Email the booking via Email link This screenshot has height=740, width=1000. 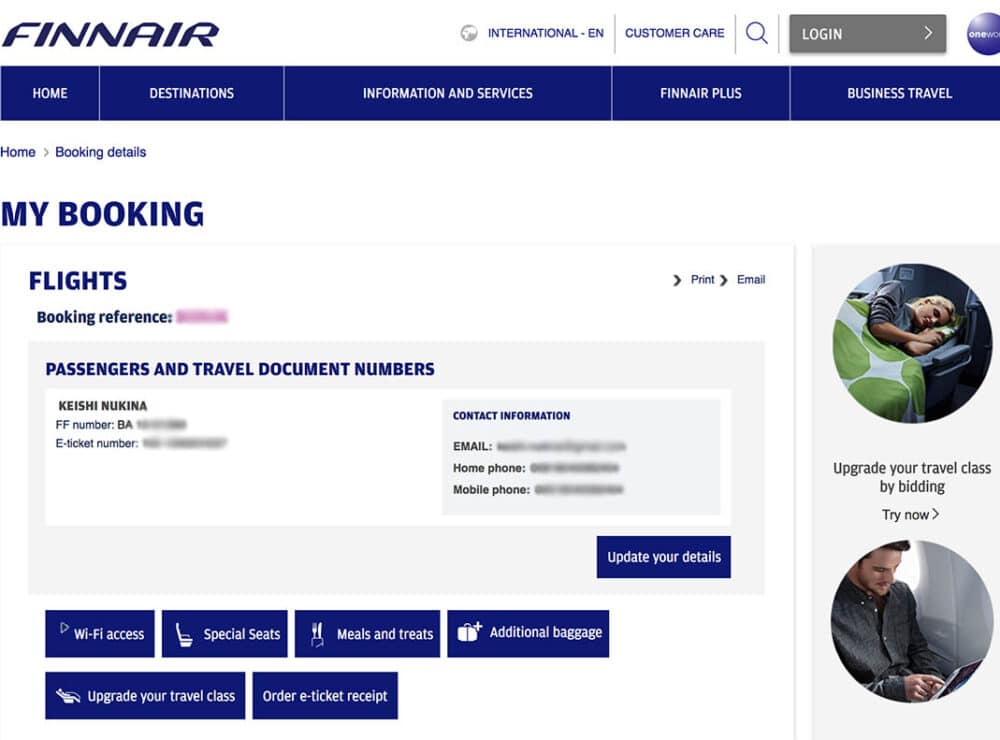(751, 279)
